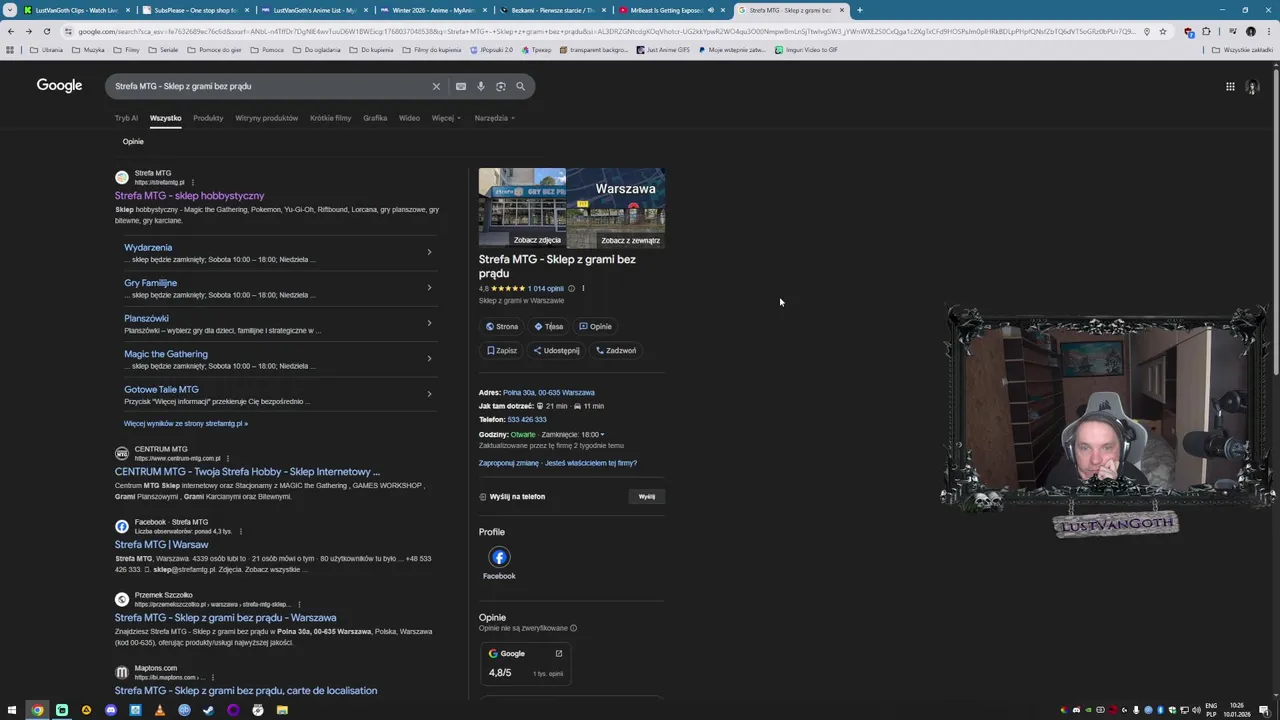Viewport: 1280px width, 720px height.
Task: Open CENTRUM MTG result link
Action: [247, 472]
